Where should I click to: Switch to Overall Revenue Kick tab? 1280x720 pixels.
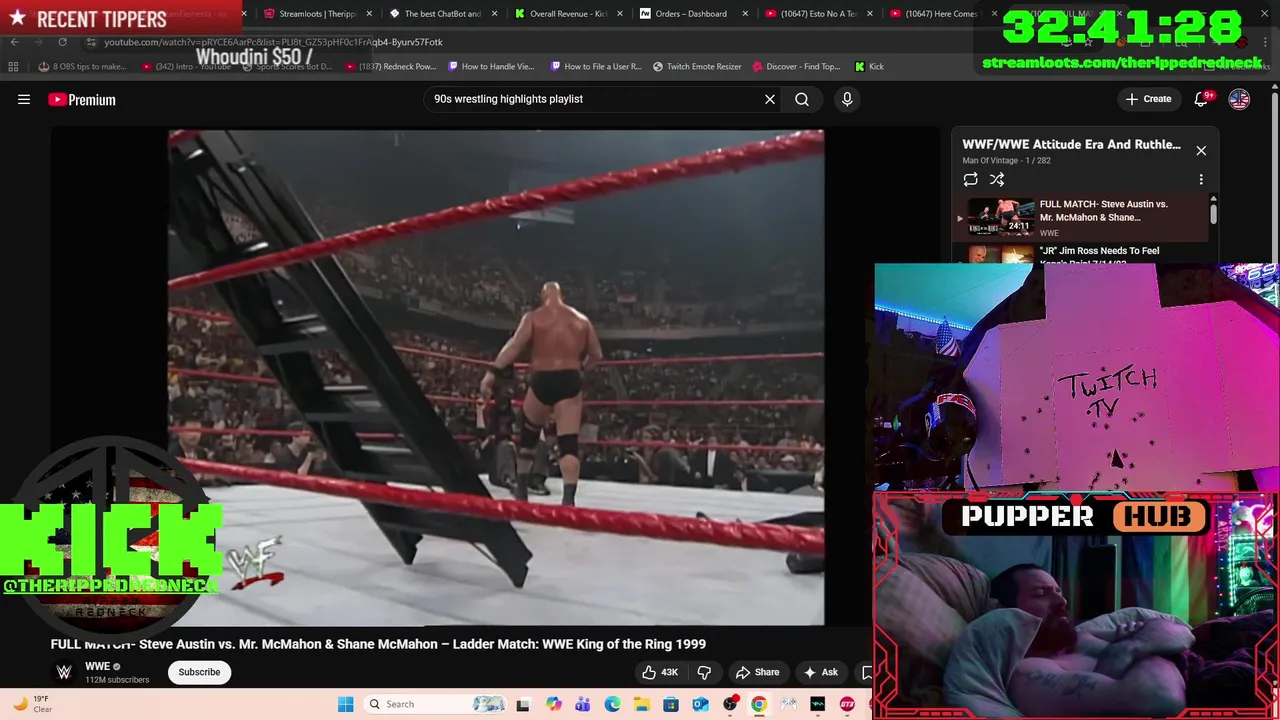(567, 14)
